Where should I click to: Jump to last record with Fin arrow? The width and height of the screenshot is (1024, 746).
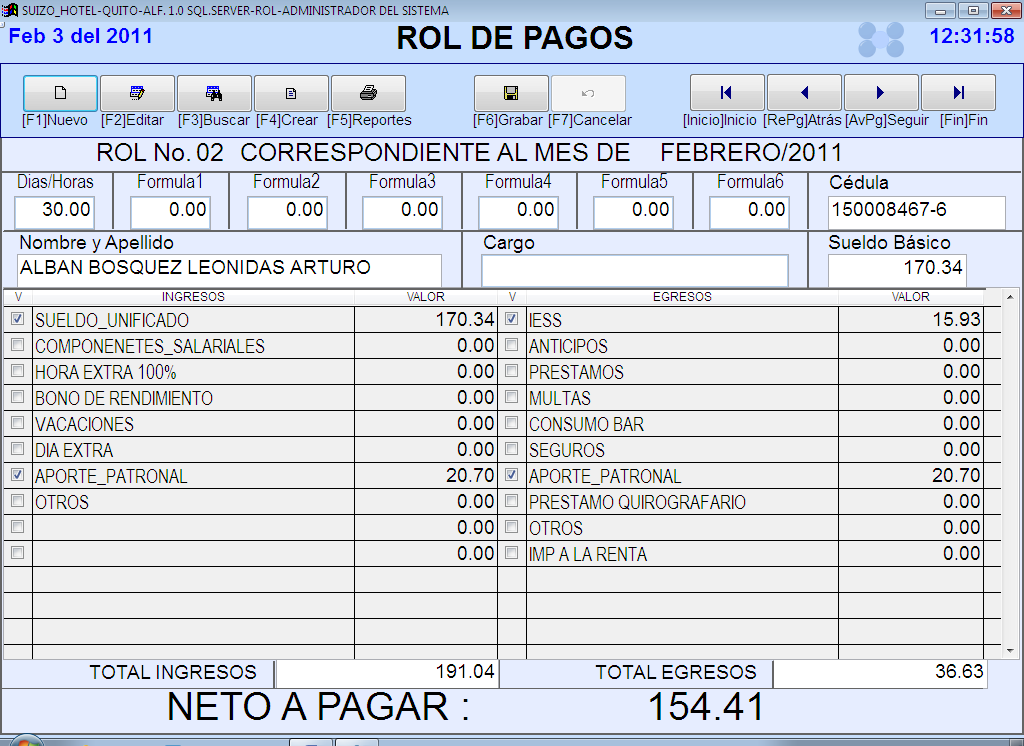coord(958,93)
